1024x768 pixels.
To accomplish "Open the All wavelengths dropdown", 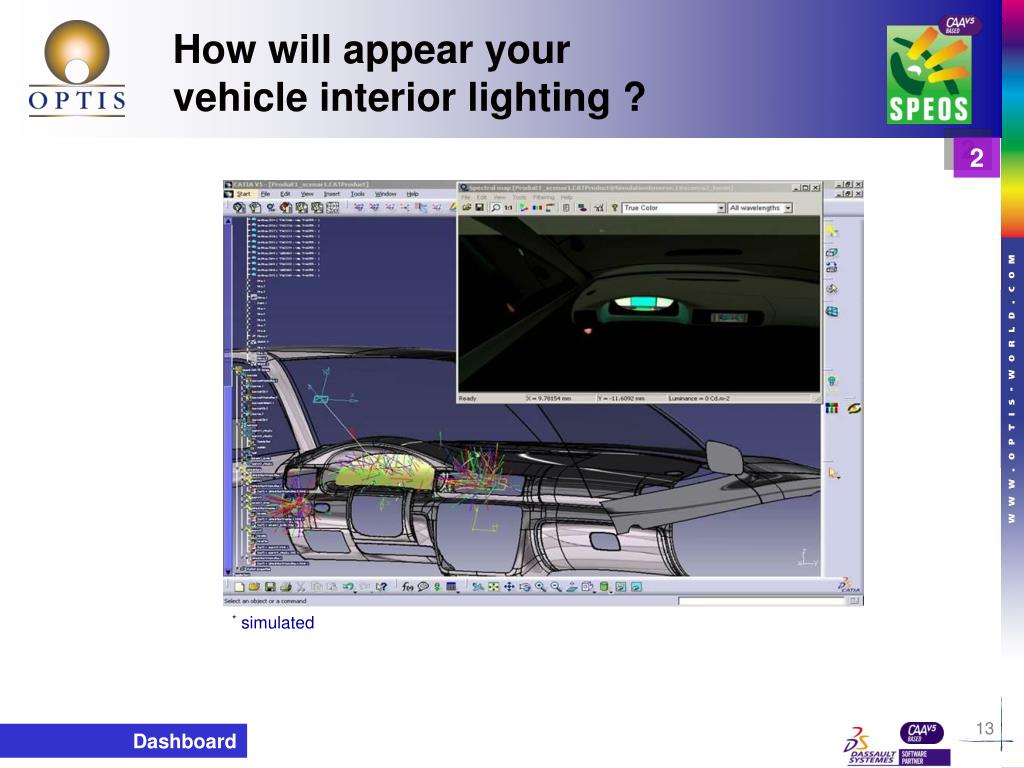I will [x=788, y=208].
